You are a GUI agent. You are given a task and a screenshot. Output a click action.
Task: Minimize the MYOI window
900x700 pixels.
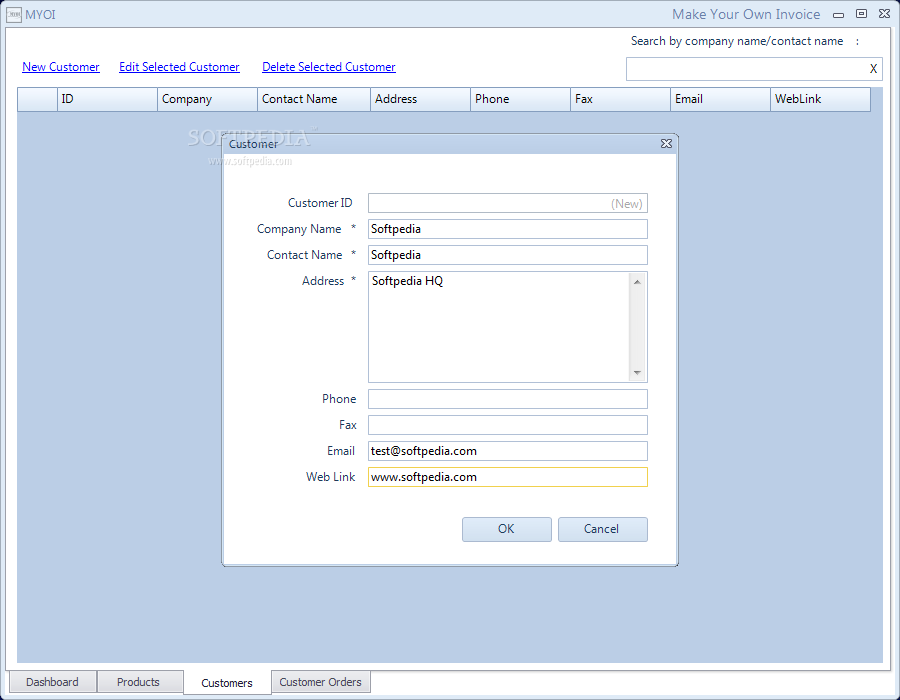(839, 14)
